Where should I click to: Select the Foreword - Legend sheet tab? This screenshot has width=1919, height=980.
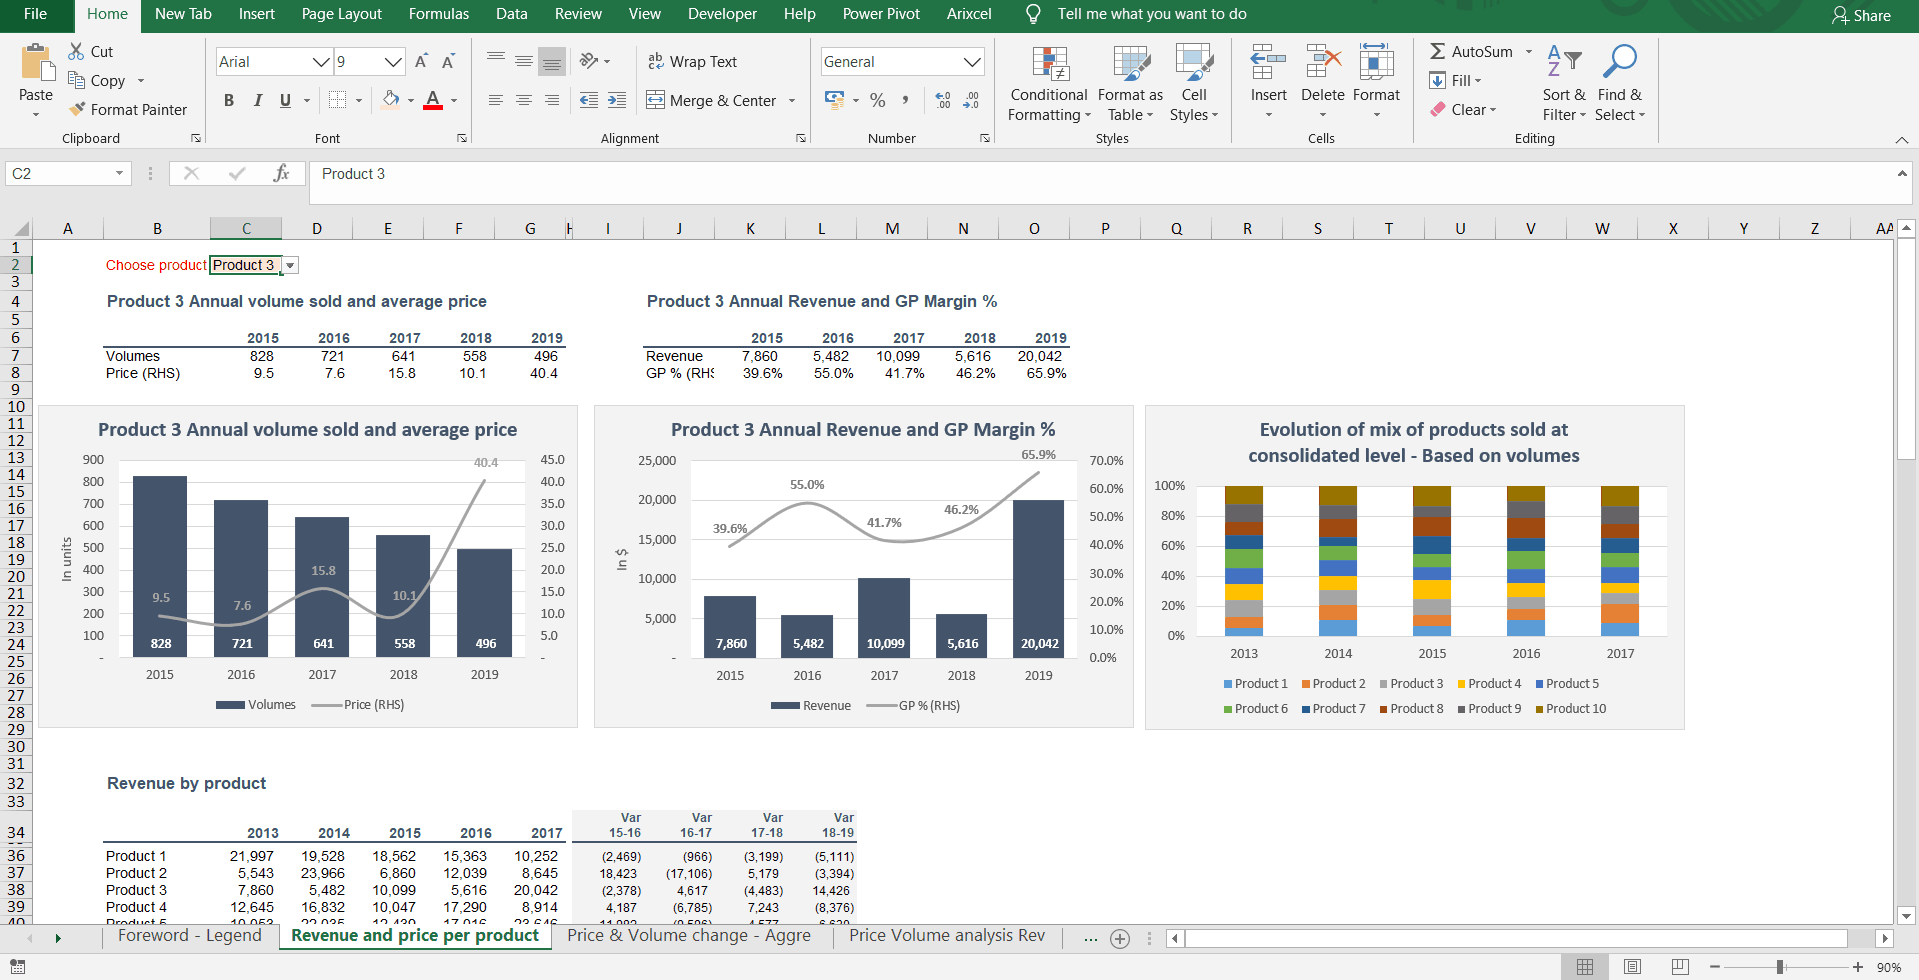pos(189,936)
